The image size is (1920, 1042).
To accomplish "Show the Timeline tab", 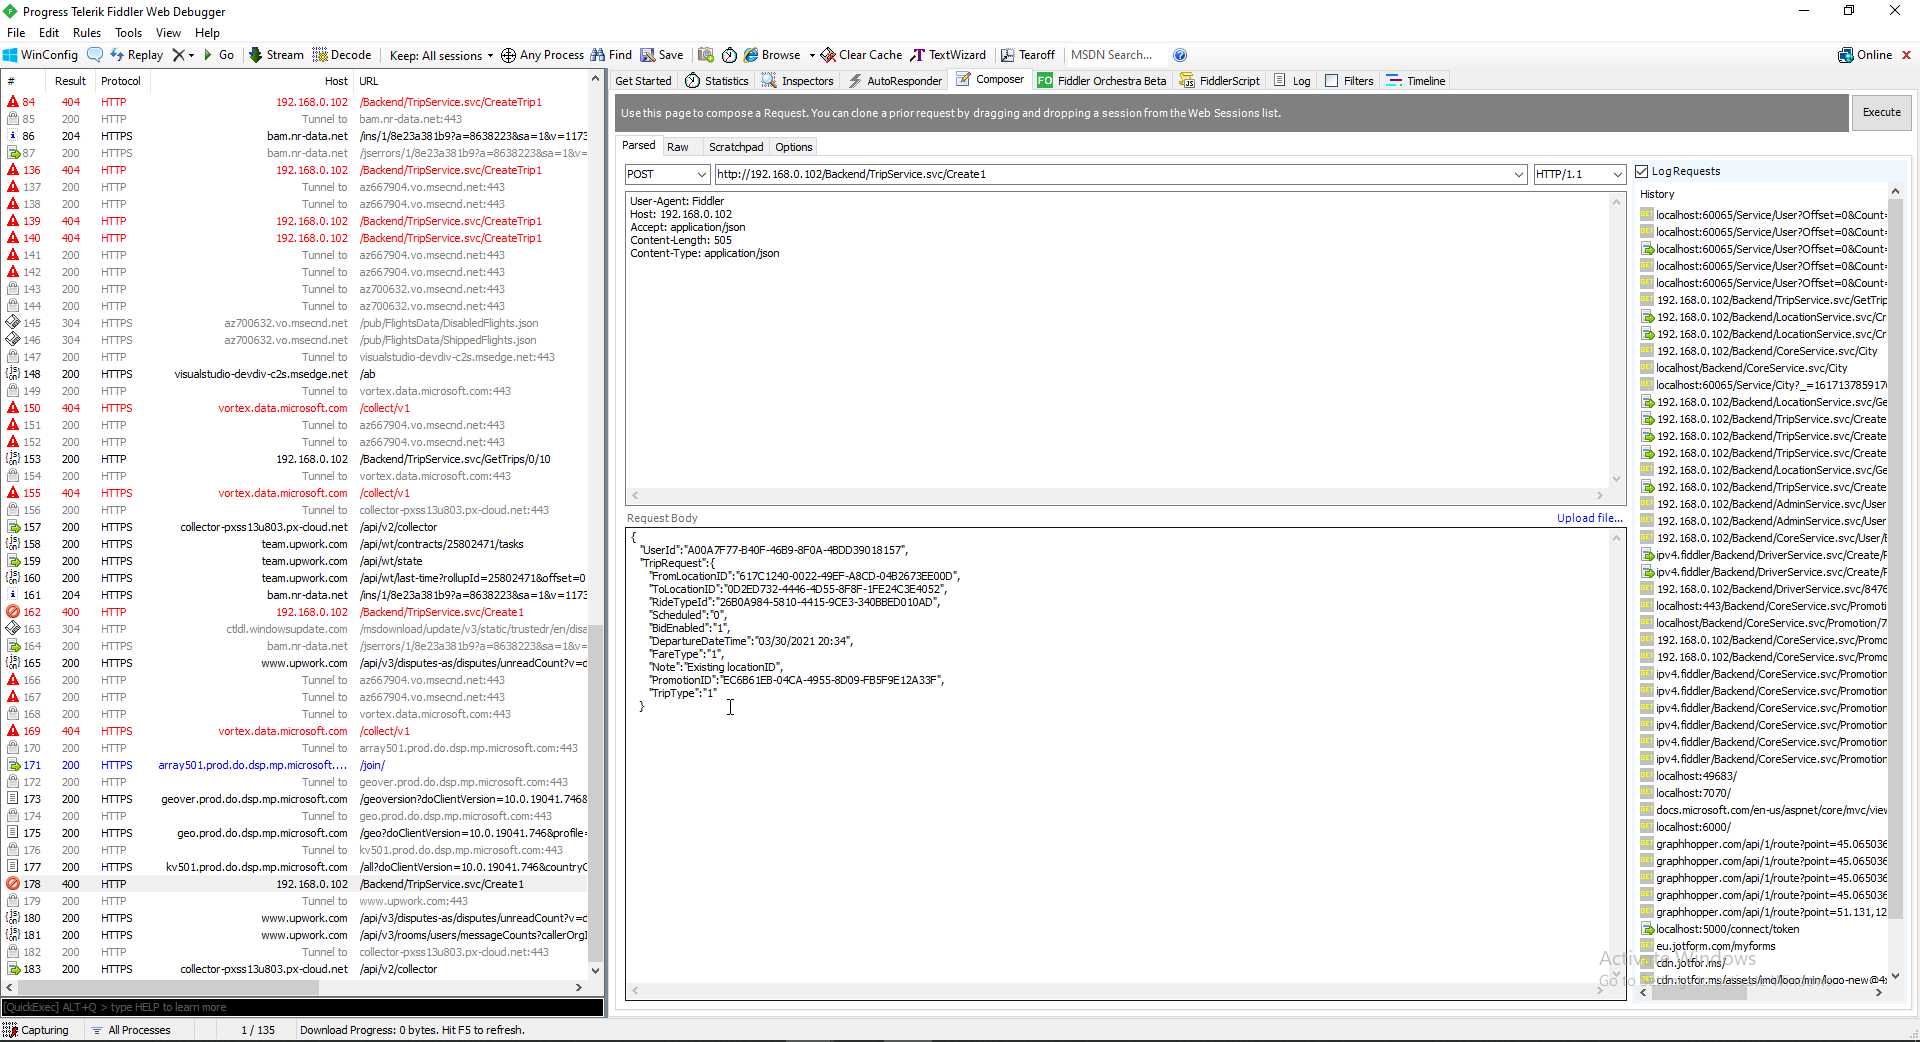I will 1416,81.
